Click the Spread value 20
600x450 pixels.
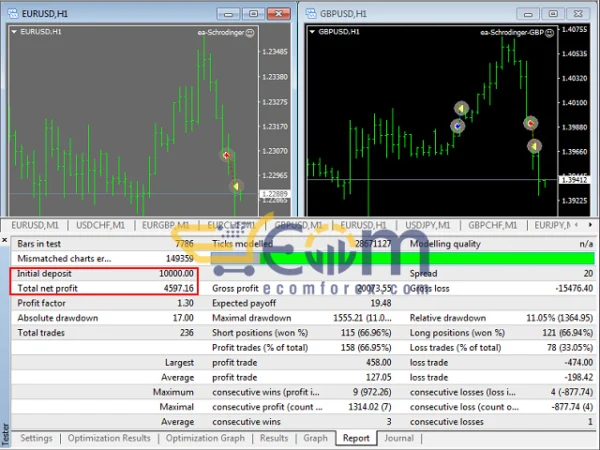pyautogui.click(x=589, y=274)
